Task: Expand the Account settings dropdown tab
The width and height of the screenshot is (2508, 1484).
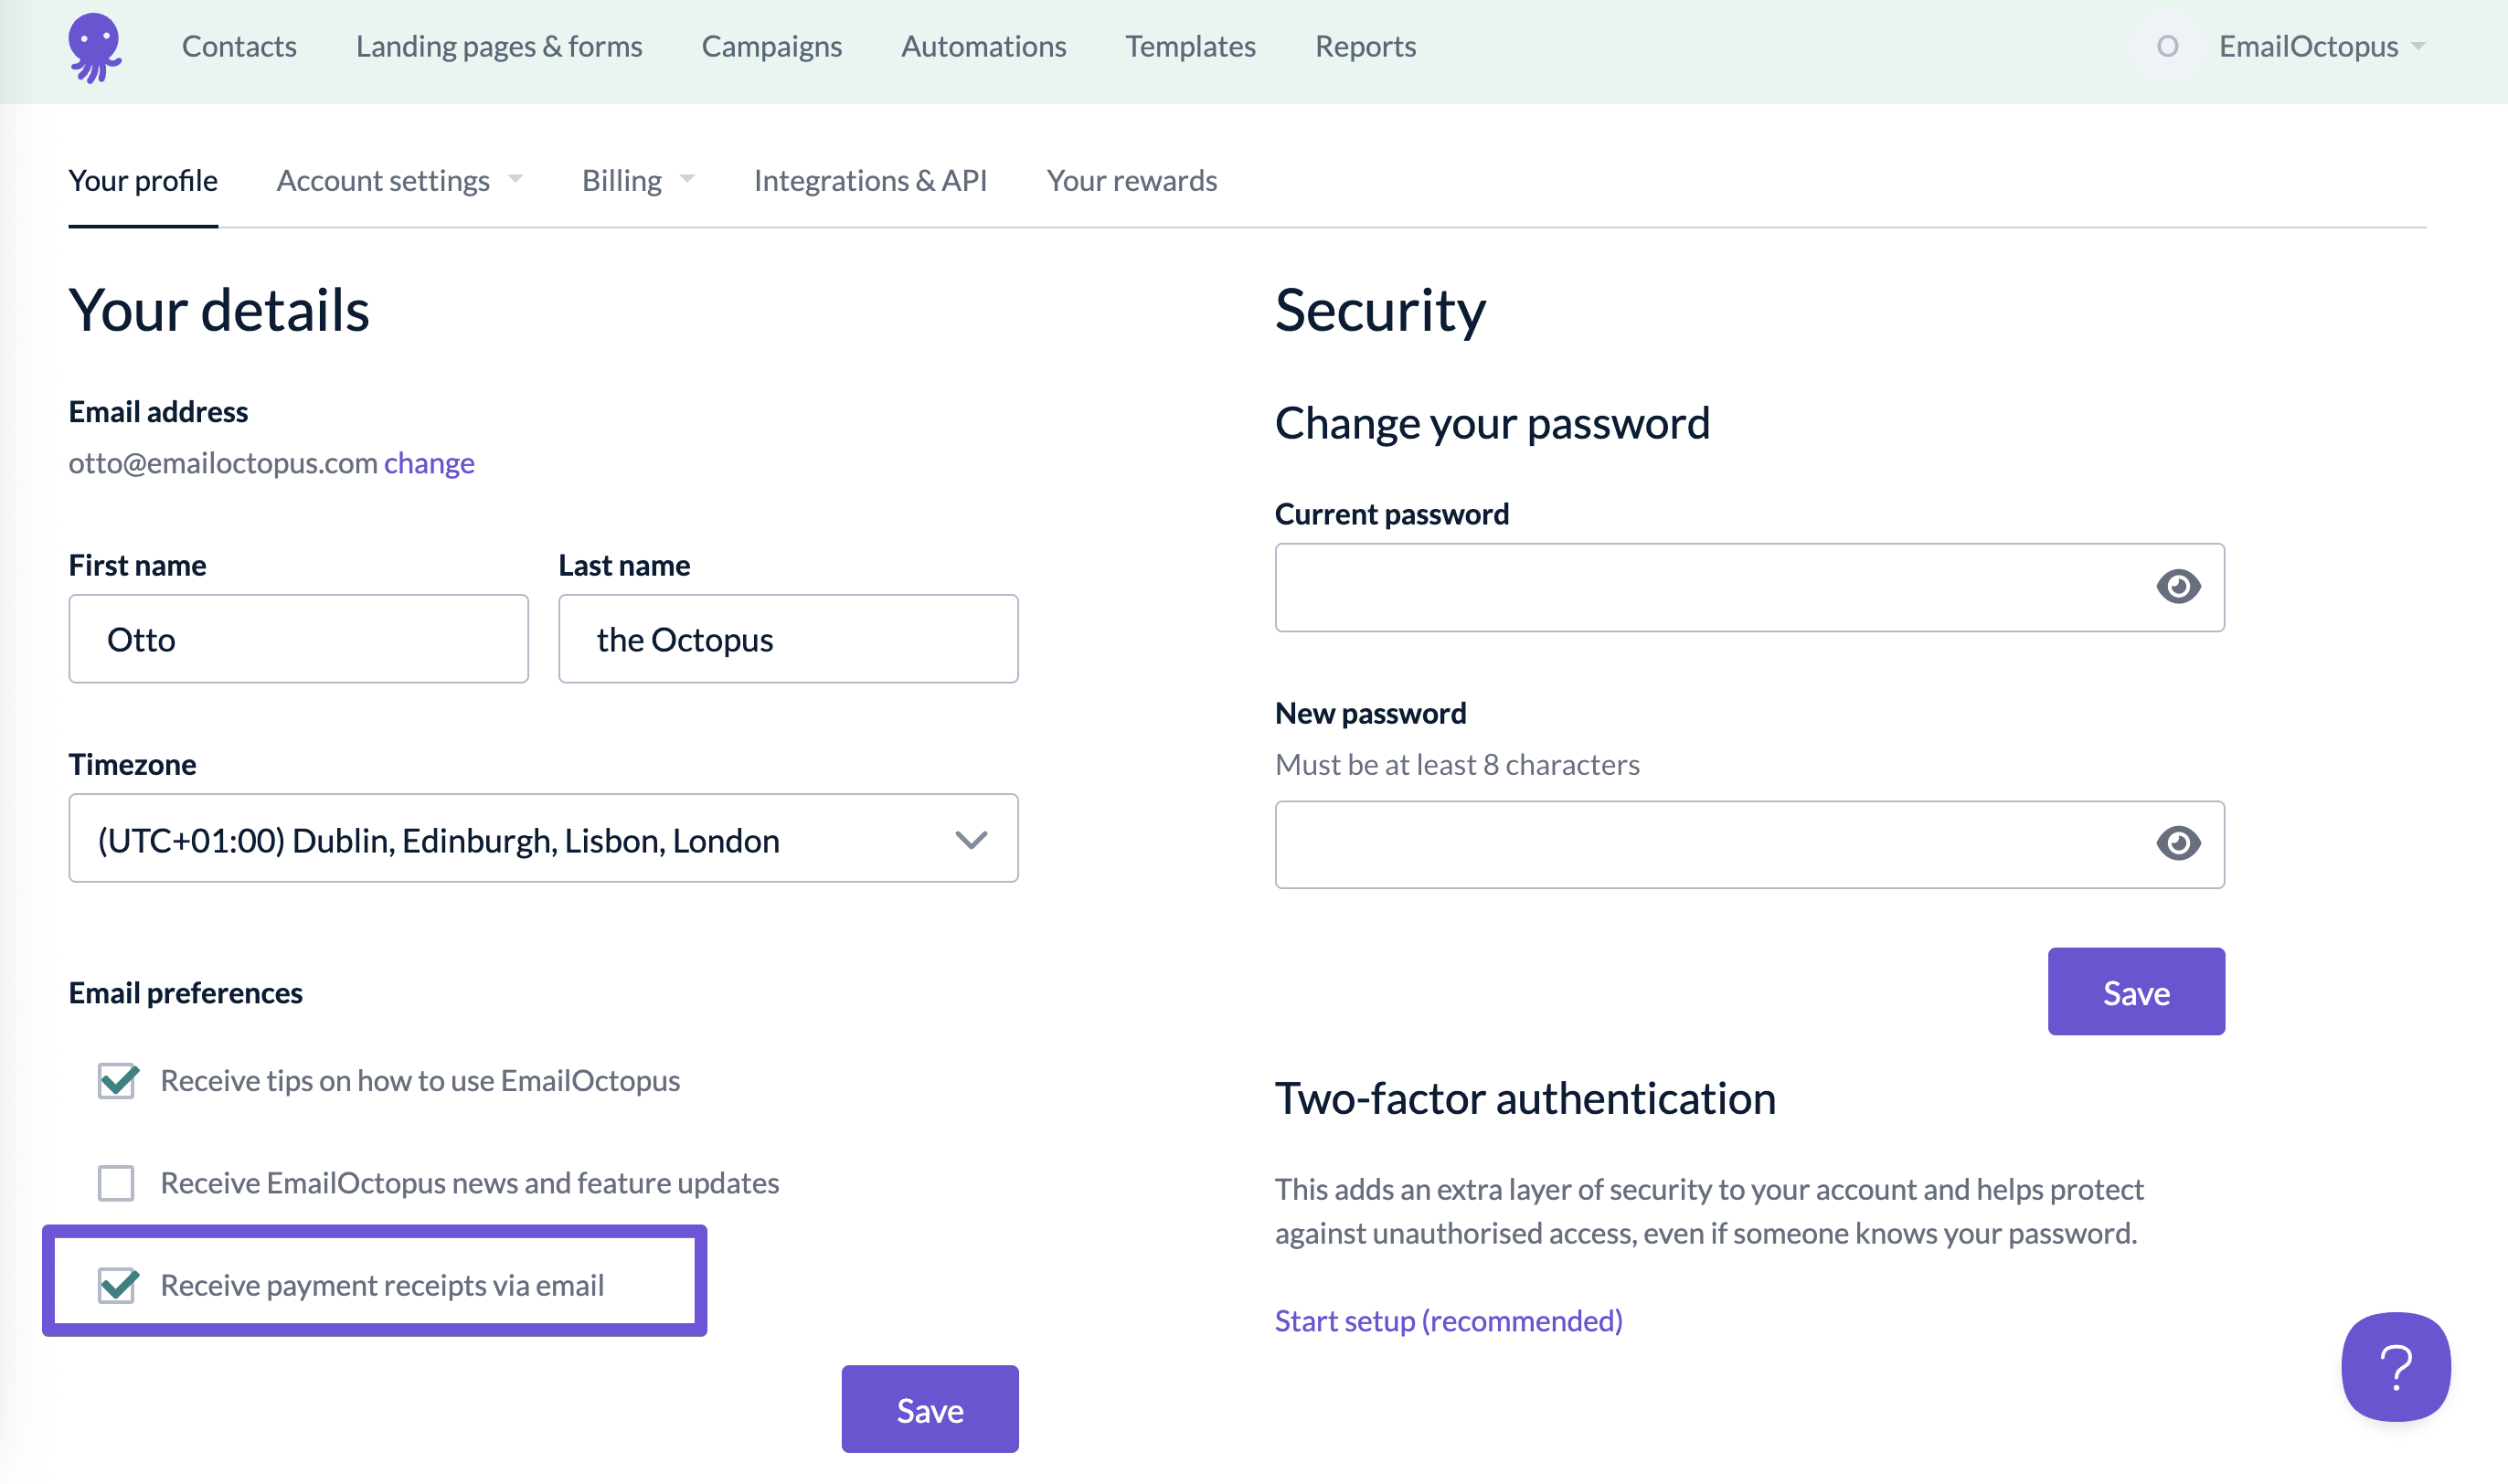Action: click(x=399, y=180)
